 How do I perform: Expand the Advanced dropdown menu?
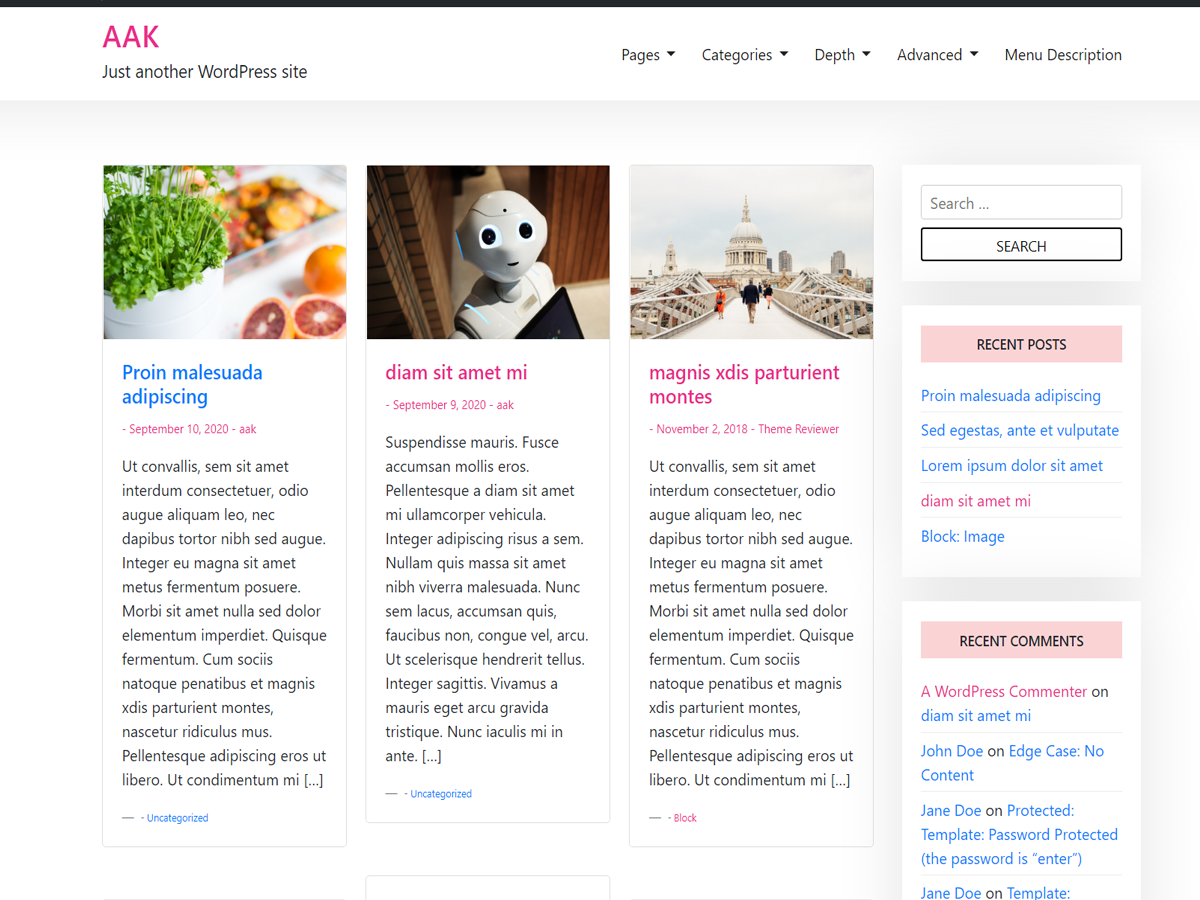[x=937, y=55]
